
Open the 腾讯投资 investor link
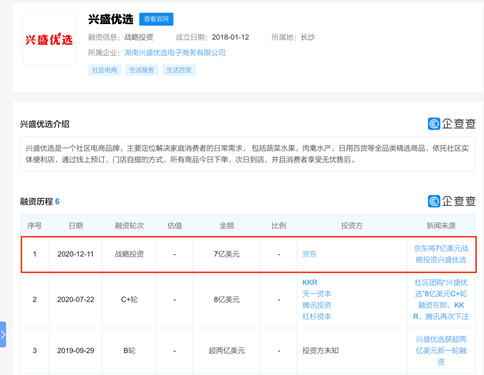coord(317,305)
